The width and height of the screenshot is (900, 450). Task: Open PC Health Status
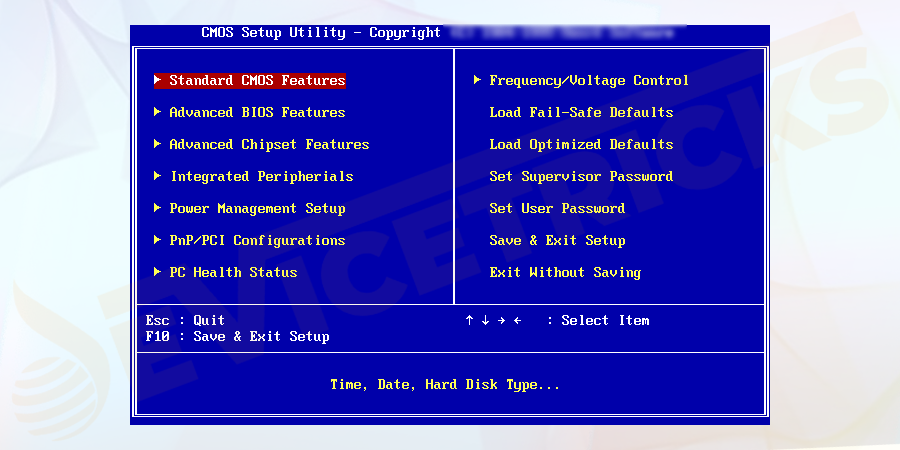pyautogui.click(x=233, y=273)
